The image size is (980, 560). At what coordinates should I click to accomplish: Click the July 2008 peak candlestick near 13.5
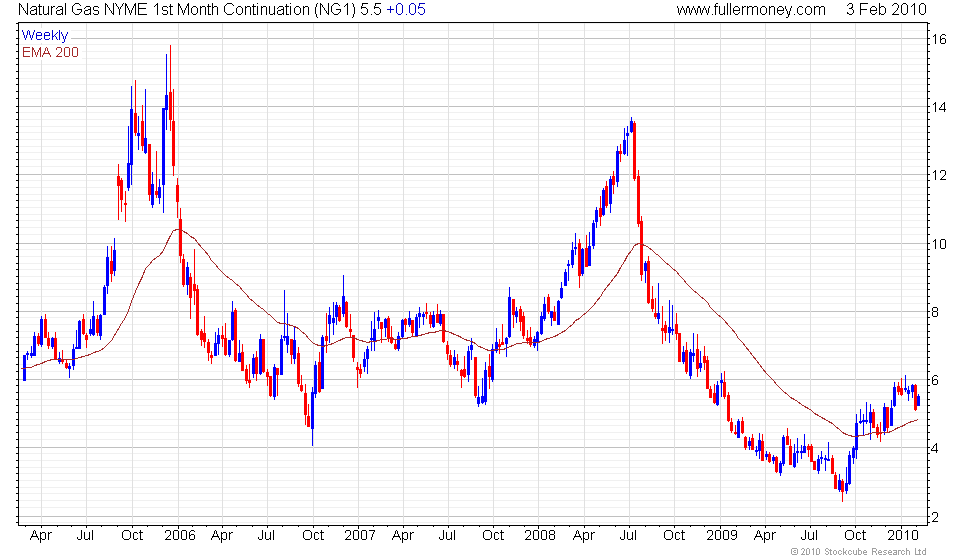(x=631, y=125)
